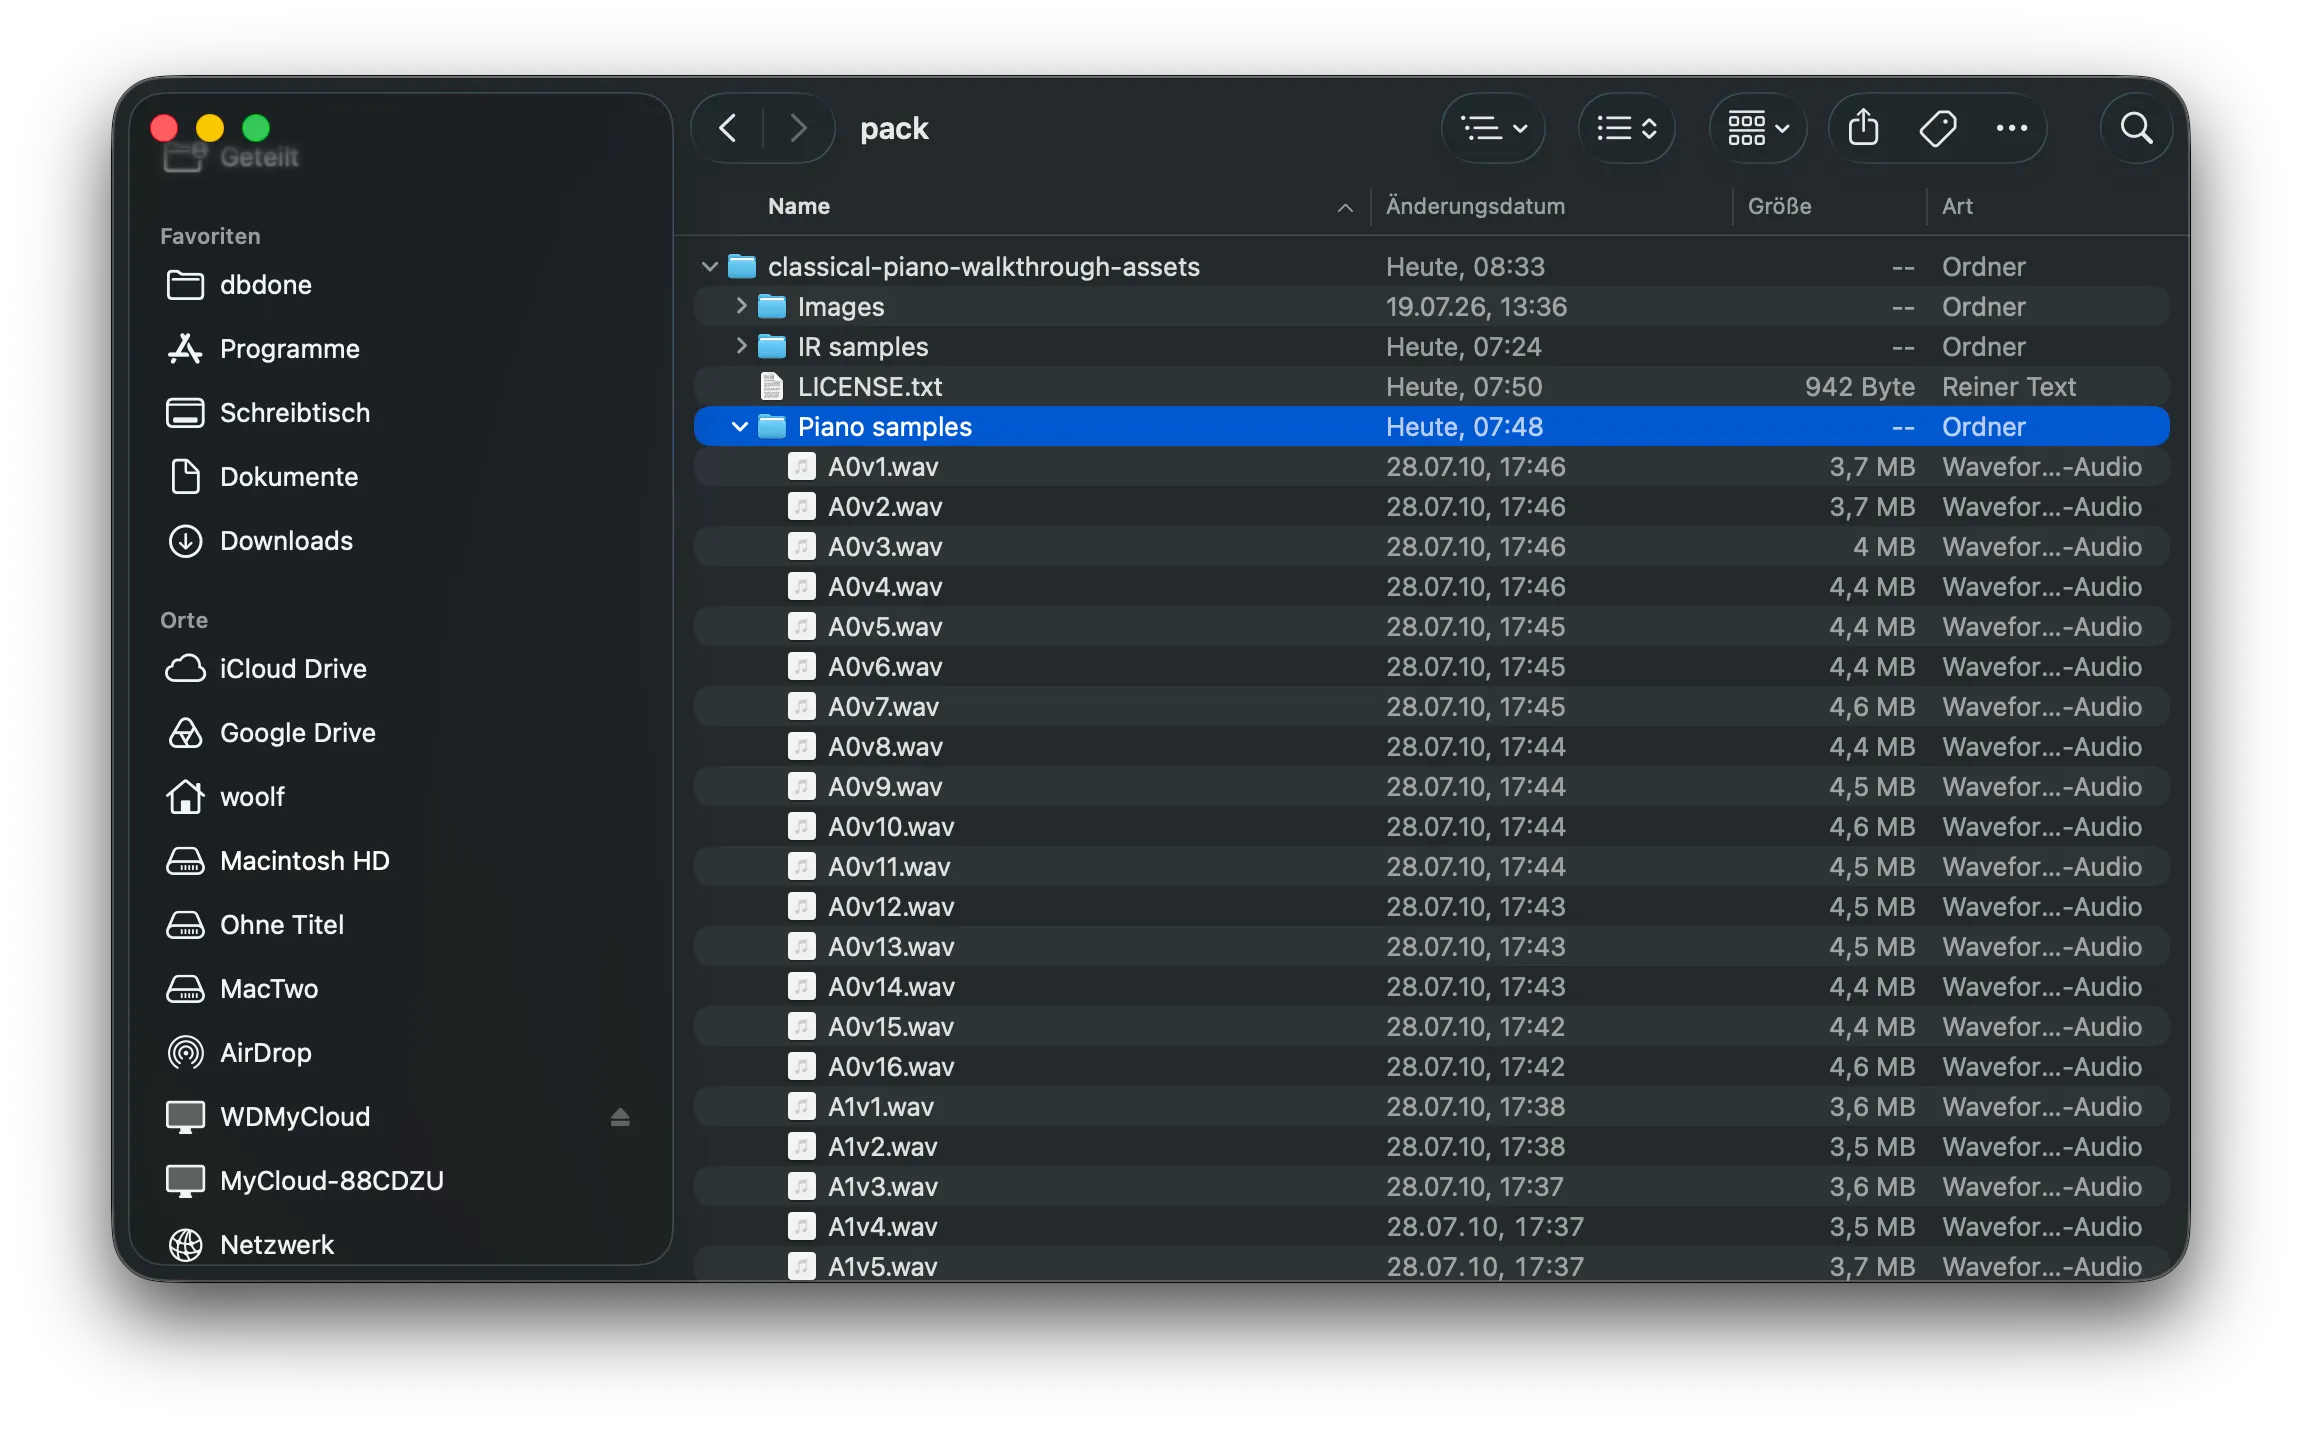Go forward with the right chevron button
Screen dimensions: 2302x1430
(798, 128)
